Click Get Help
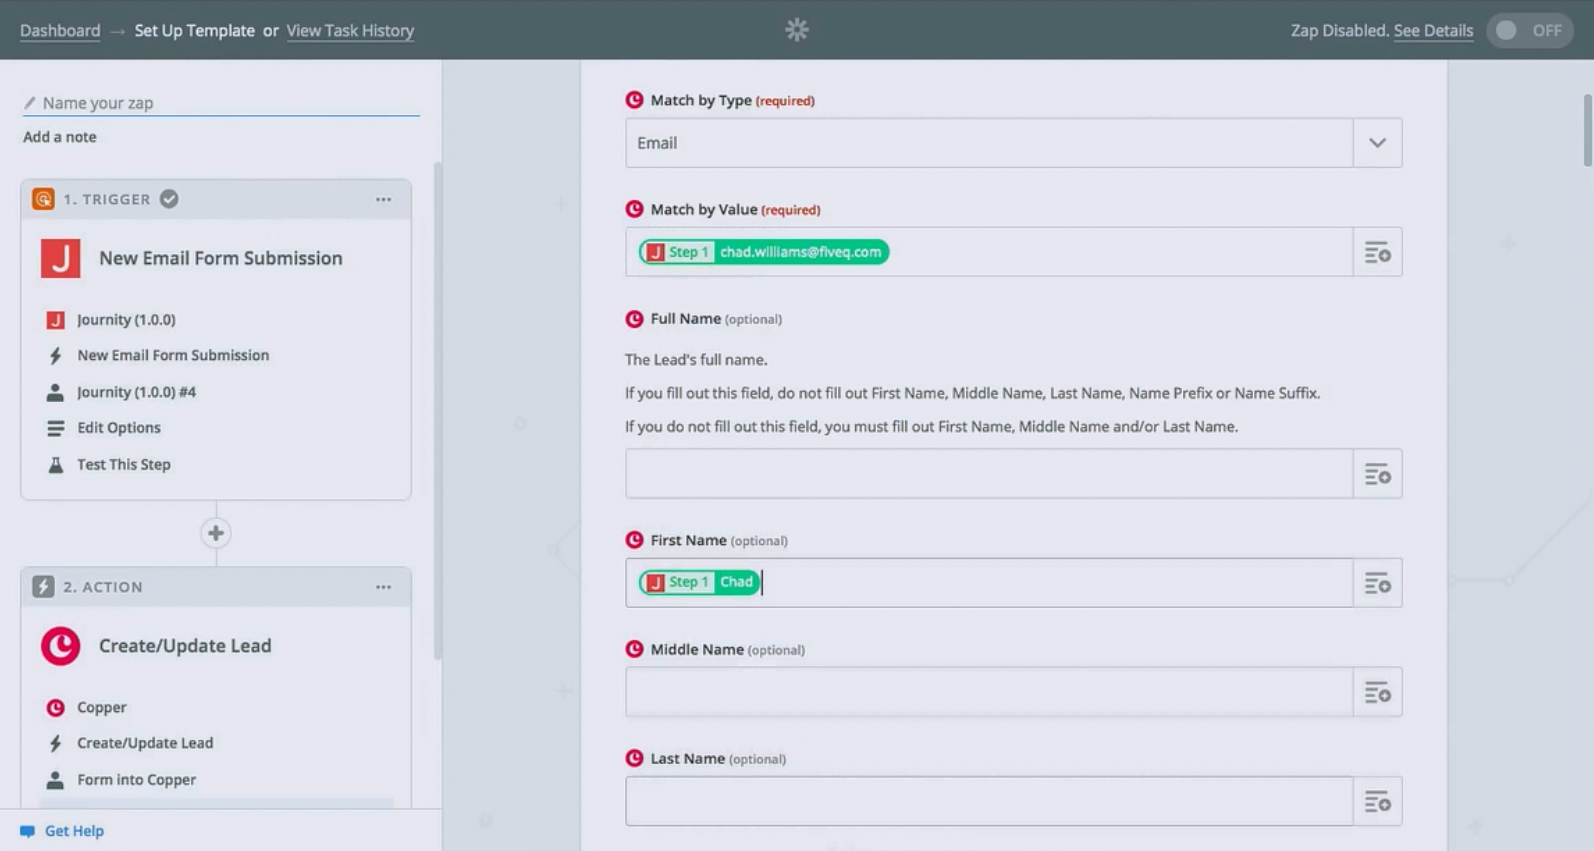This screenshot has height=851, width=1594. pyautogui.click(x=74, y=831)
